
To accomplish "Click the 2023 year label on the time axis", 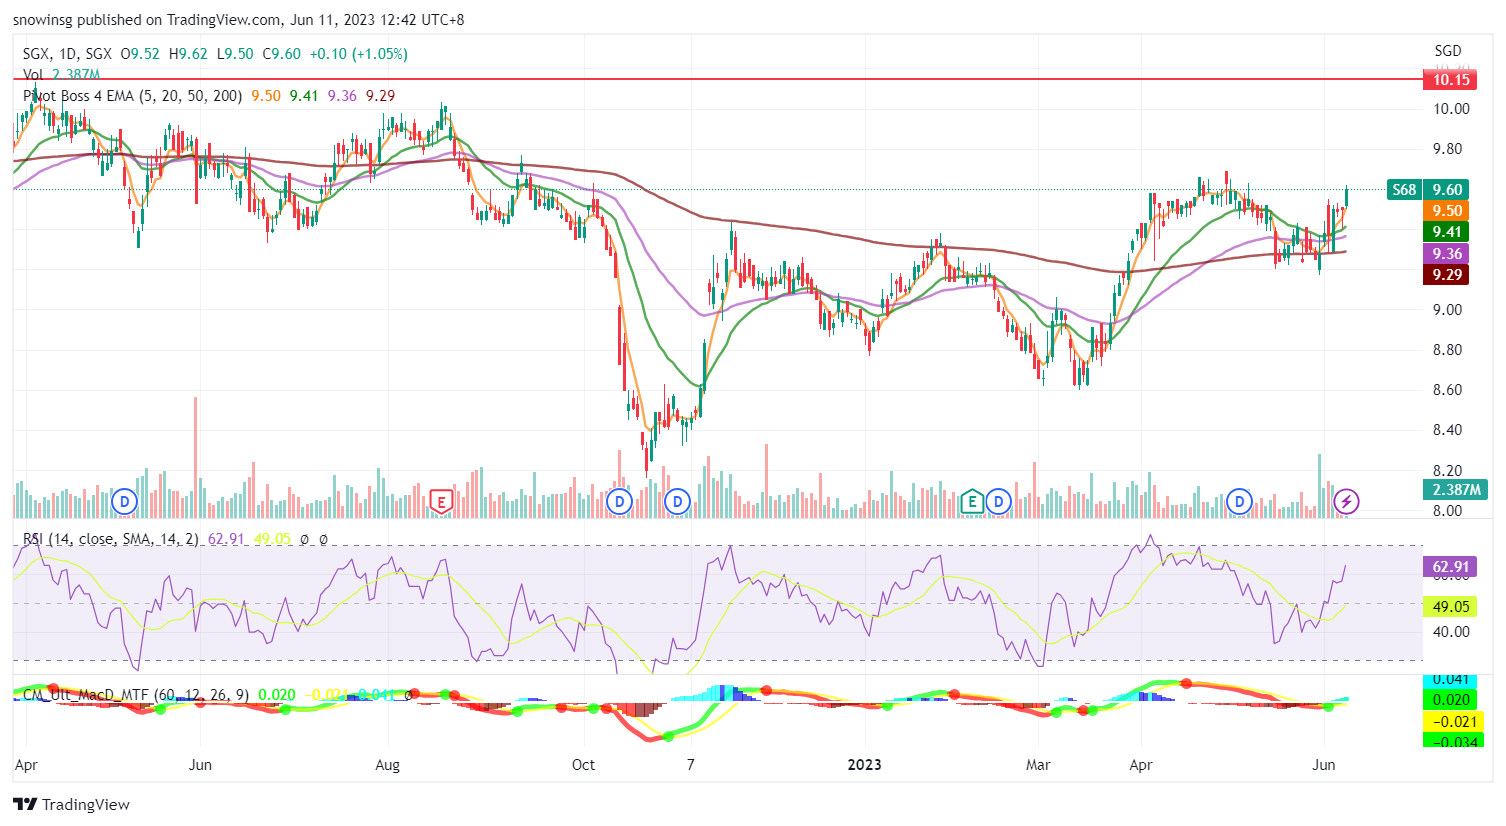I will click(x=864, y=765).
